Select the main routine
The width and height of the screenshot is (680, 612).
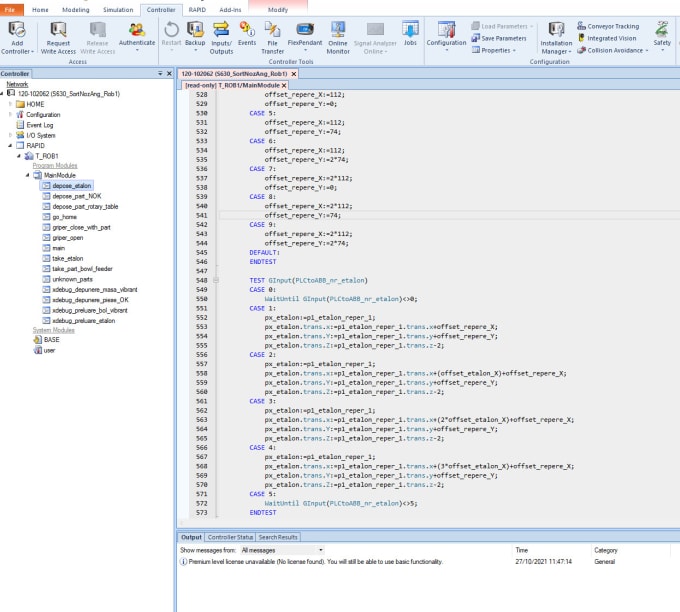(53, 248)
